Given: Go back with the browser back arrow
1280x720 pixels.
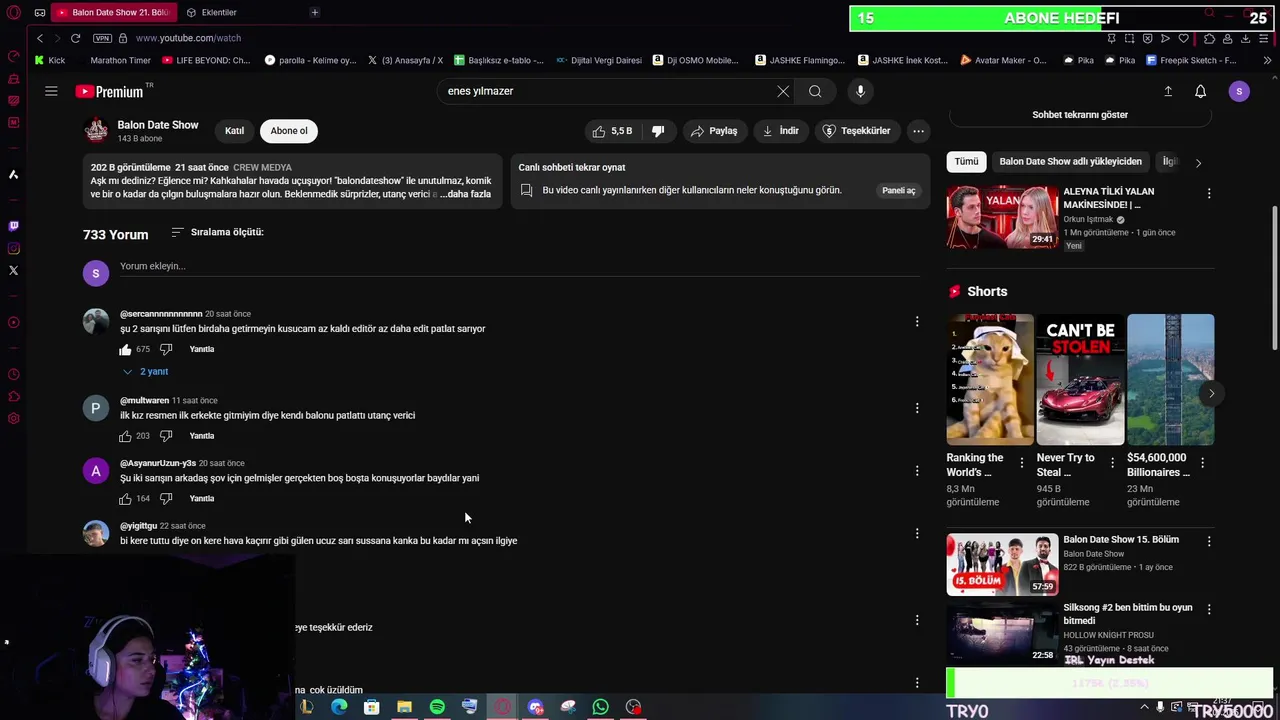Looking at the screenshot, I should 40,38.
